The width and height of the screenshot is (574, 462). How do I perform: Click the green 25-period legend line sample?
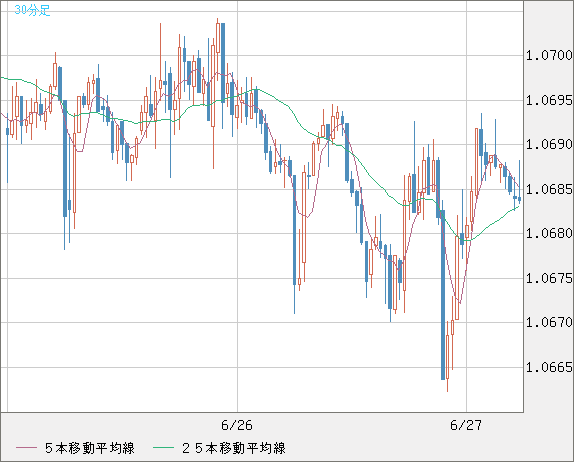163,448
